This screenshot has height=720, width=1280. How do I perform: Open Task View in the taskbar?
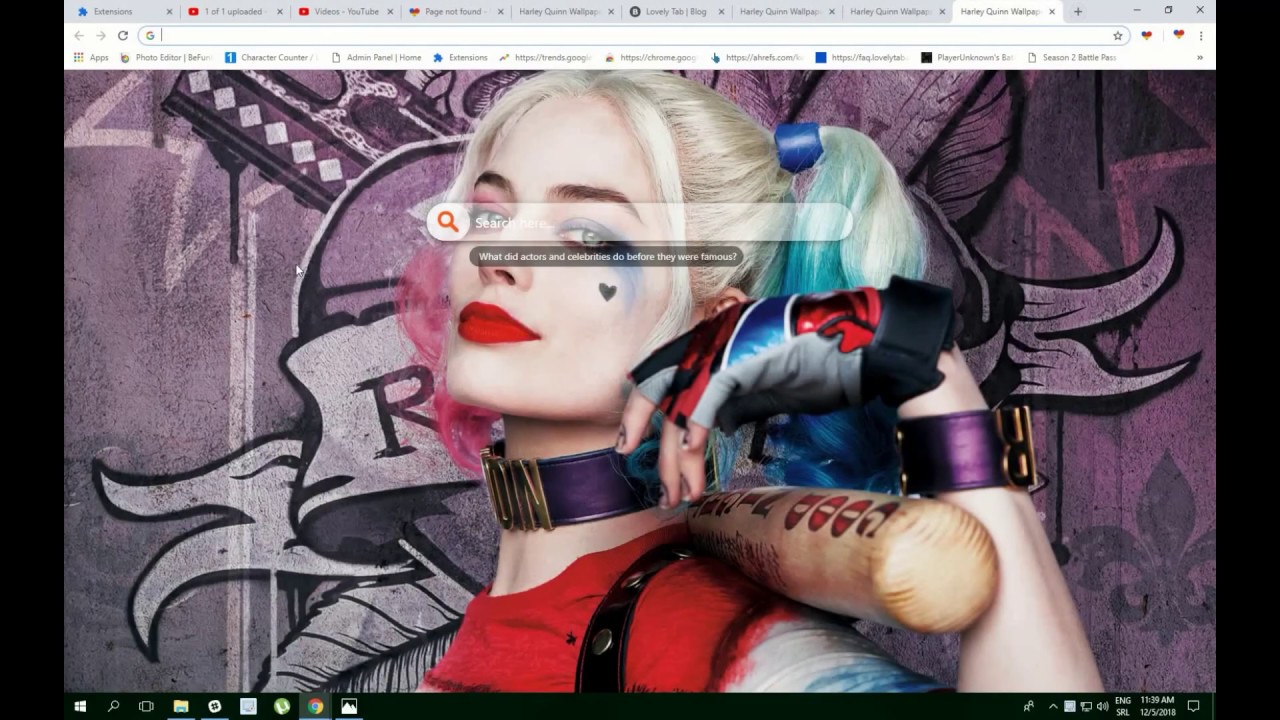coord(146,706)
